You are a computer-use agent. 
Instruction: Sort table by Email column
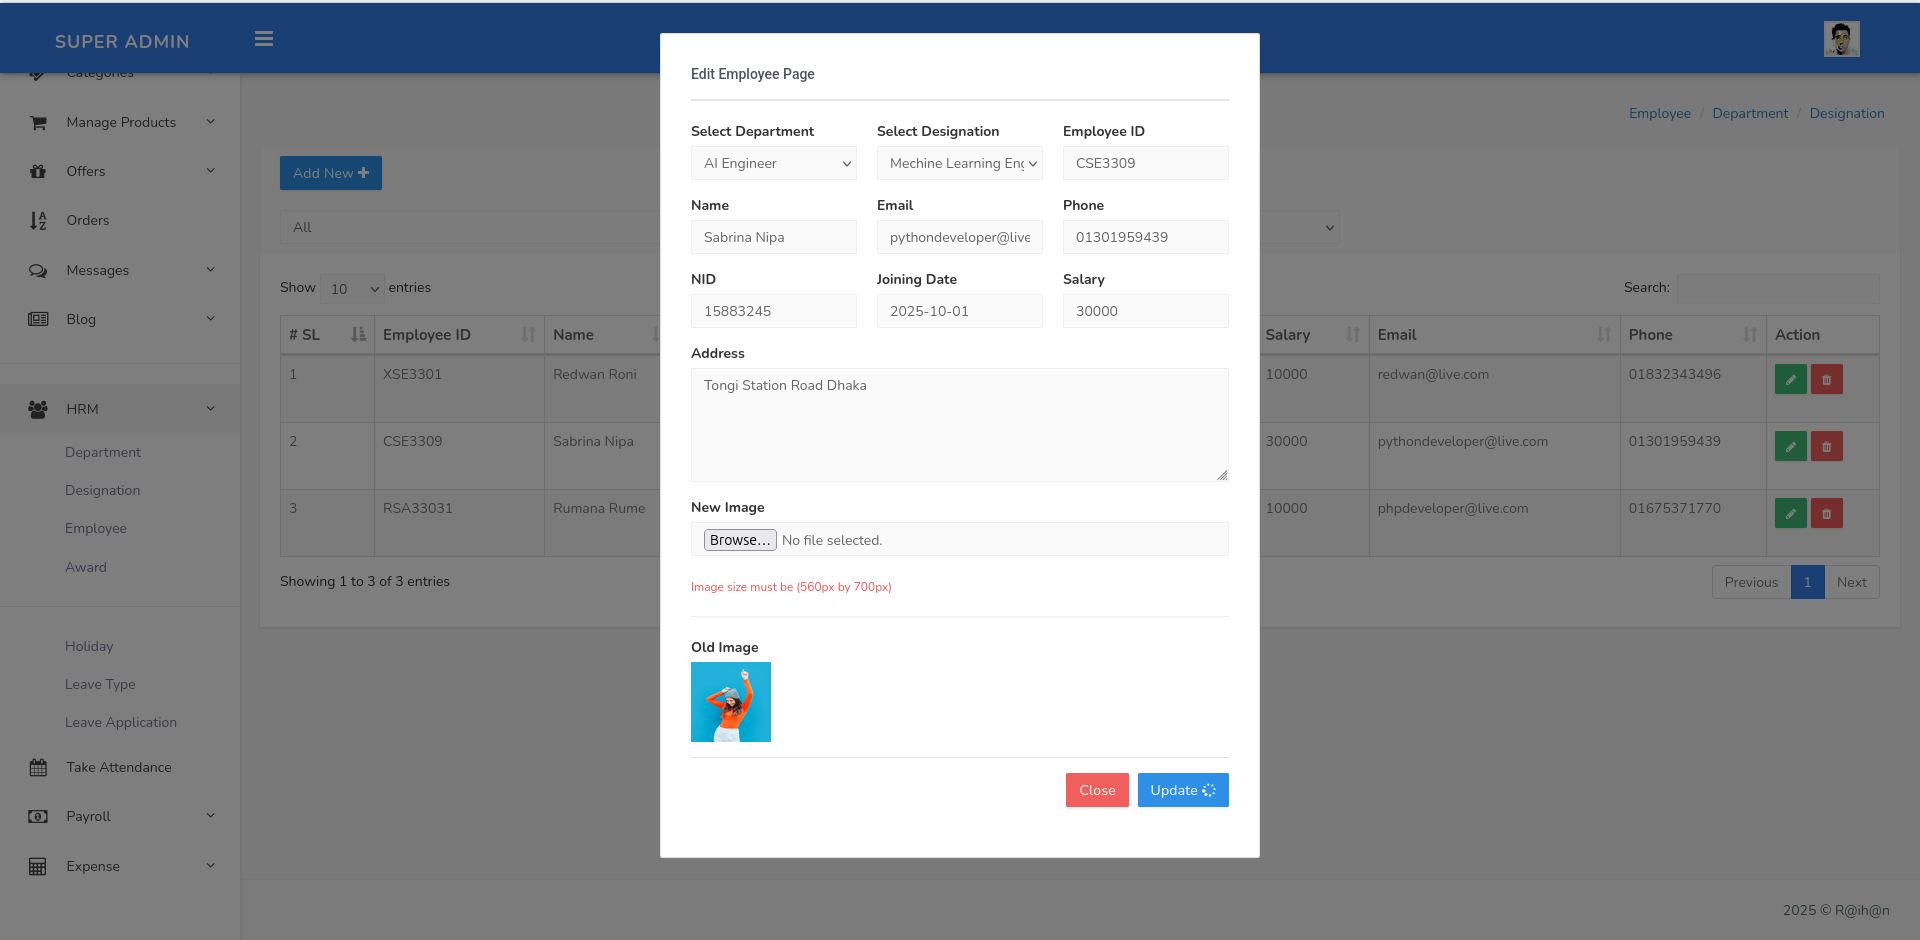[1494, 335]
